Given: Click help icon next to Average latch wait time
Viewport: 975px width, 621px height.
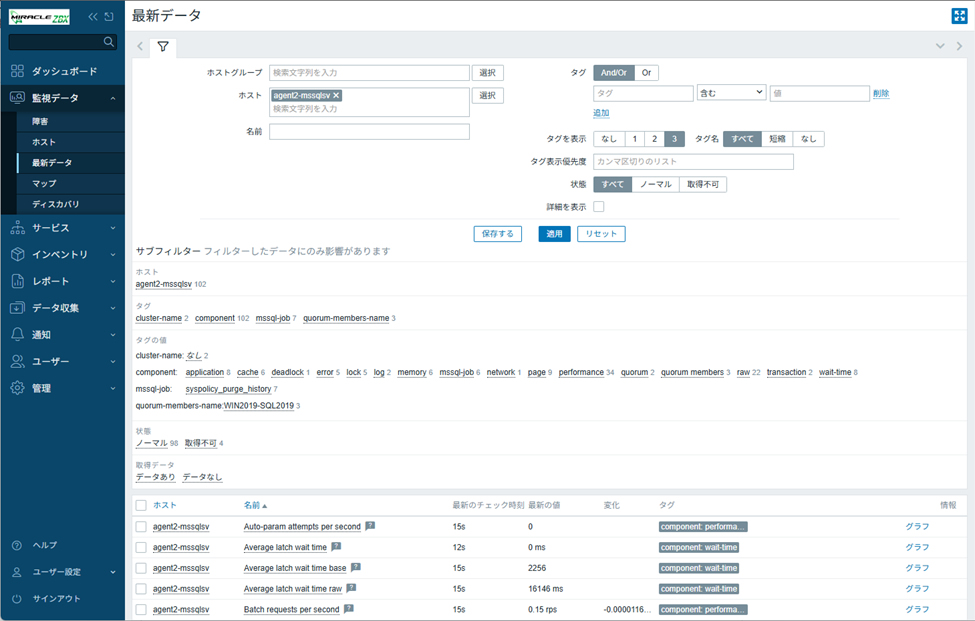Looking at the screenshot, I should pos(336,547).
